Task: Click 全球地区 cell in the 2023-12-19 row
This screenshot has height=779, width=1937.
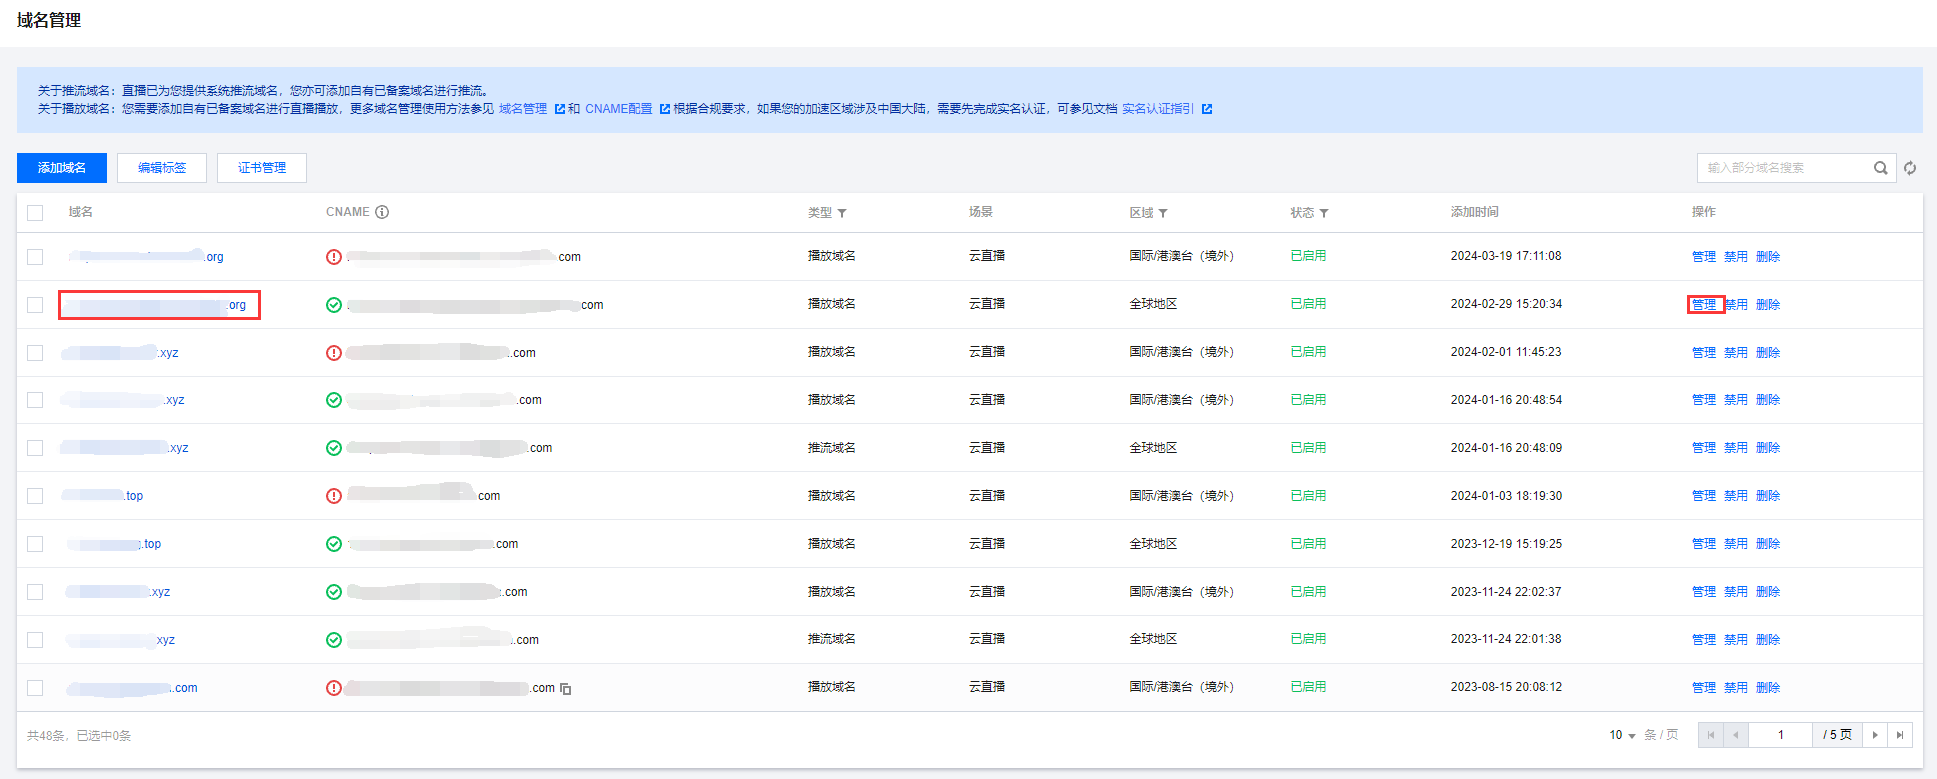Action: tap(1153, 544)
